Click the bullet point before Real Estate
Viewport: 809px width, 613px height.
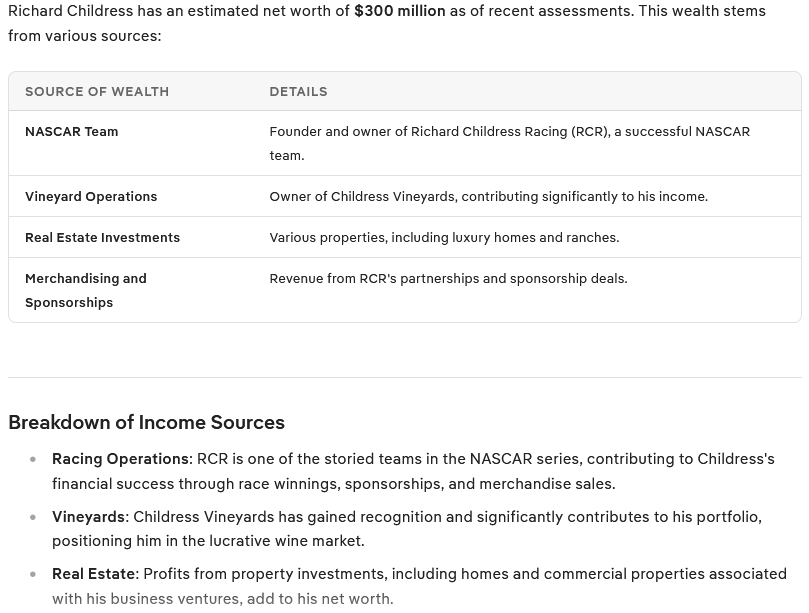tap(33, 574)
